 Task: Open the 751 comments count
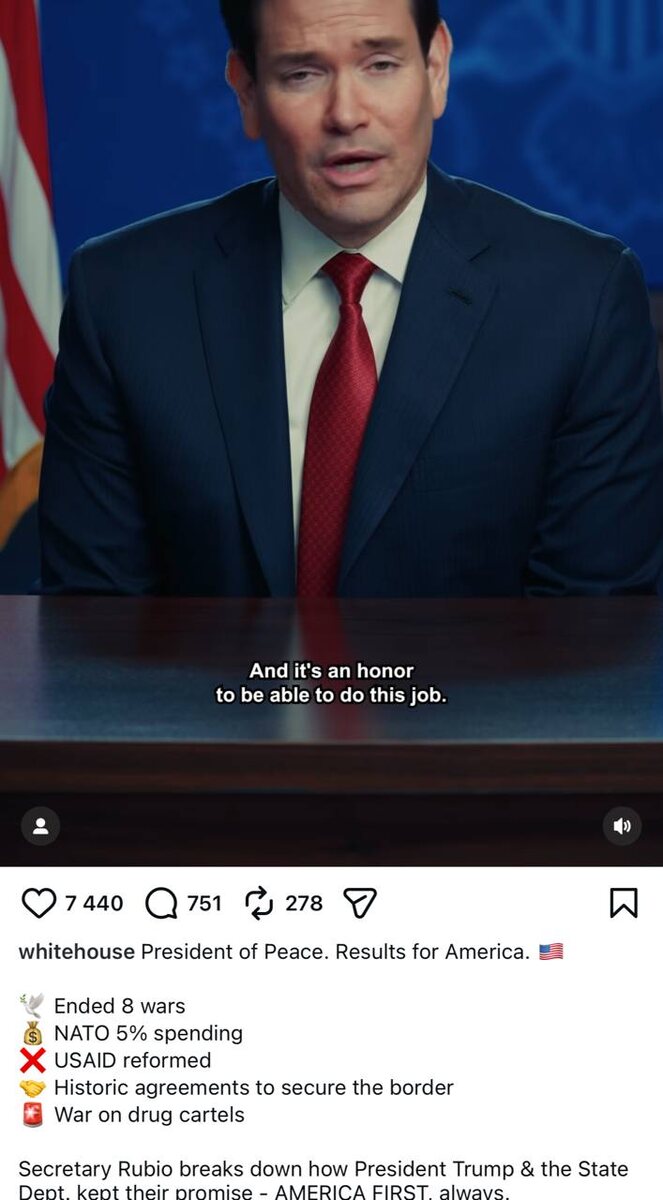[x=204, y=904]
